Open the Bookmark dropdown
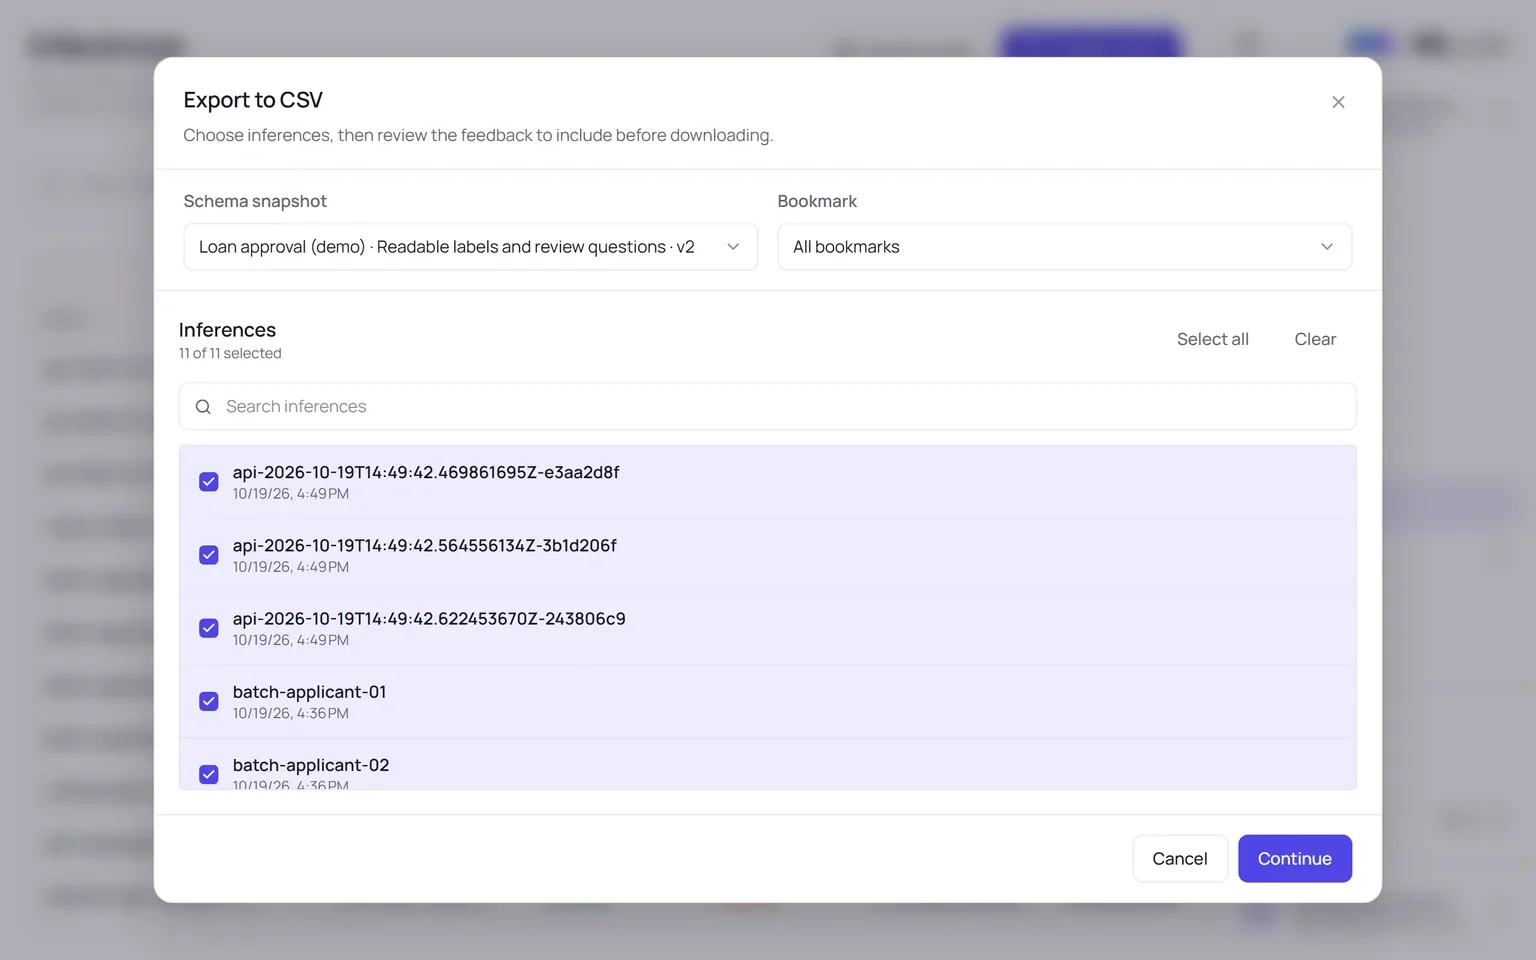 coord(1064,247)
